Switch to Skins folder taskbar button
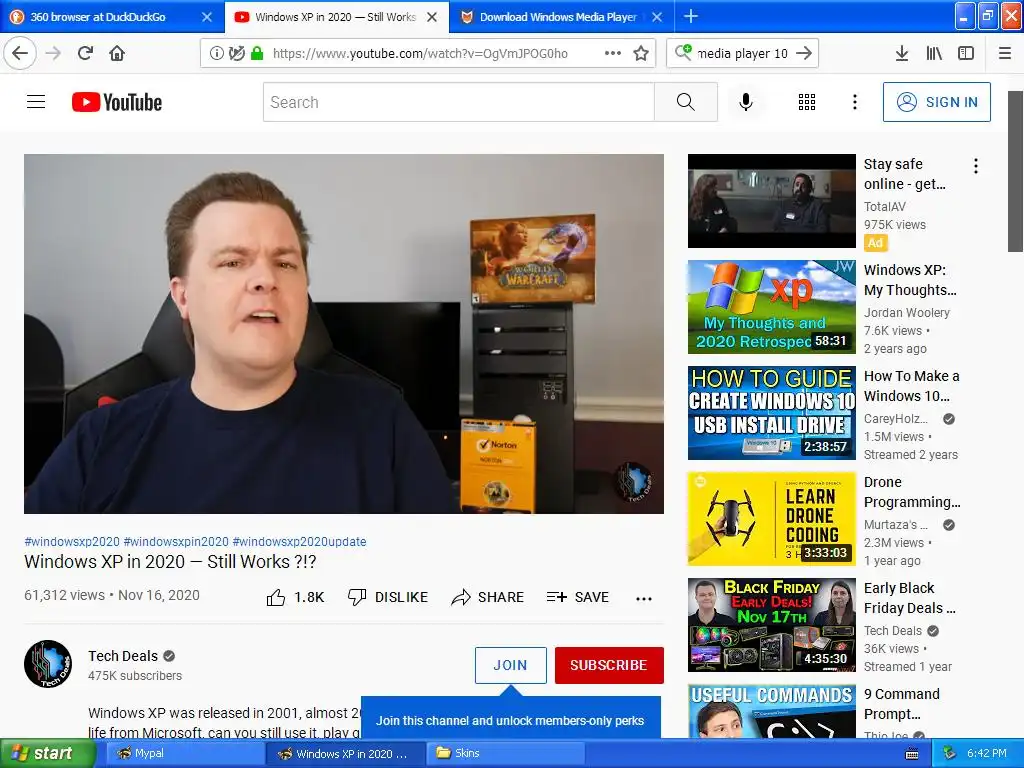This screenshot has width=1024, height=768. point(505,753)
